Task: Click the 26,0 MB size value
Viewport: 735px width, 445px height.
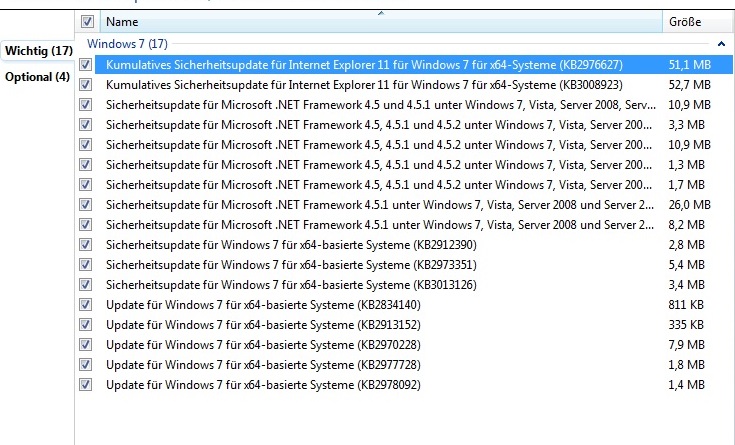Action: 690,204
